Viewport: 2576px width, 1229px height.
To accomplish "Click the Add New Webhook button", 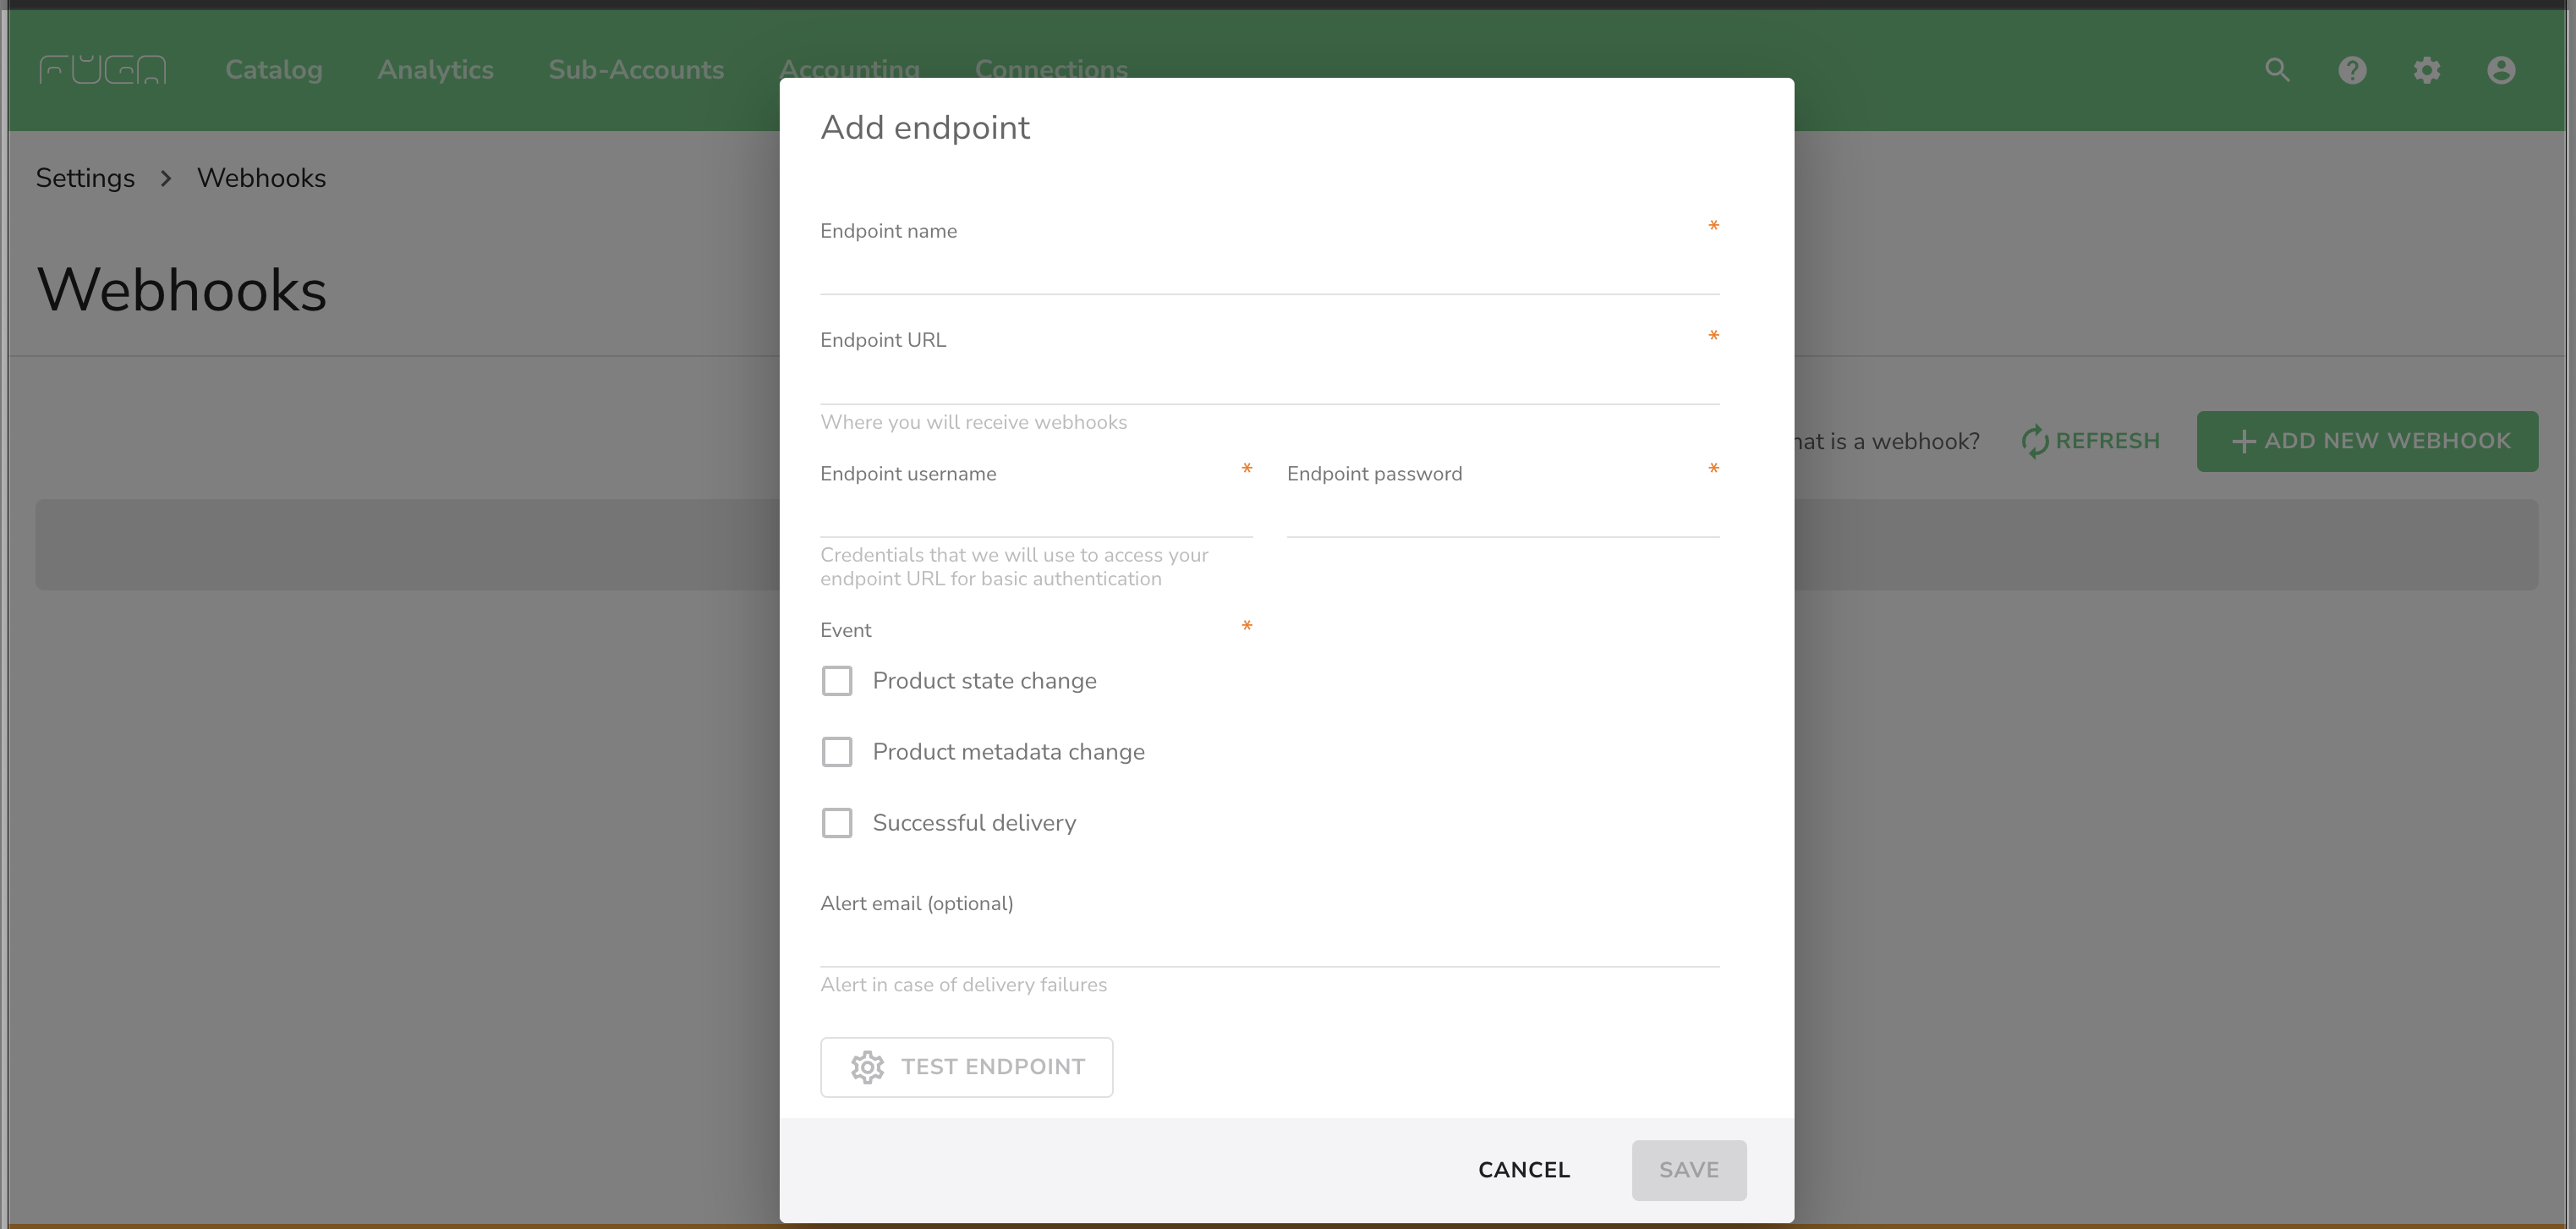I will point(2367,441).
